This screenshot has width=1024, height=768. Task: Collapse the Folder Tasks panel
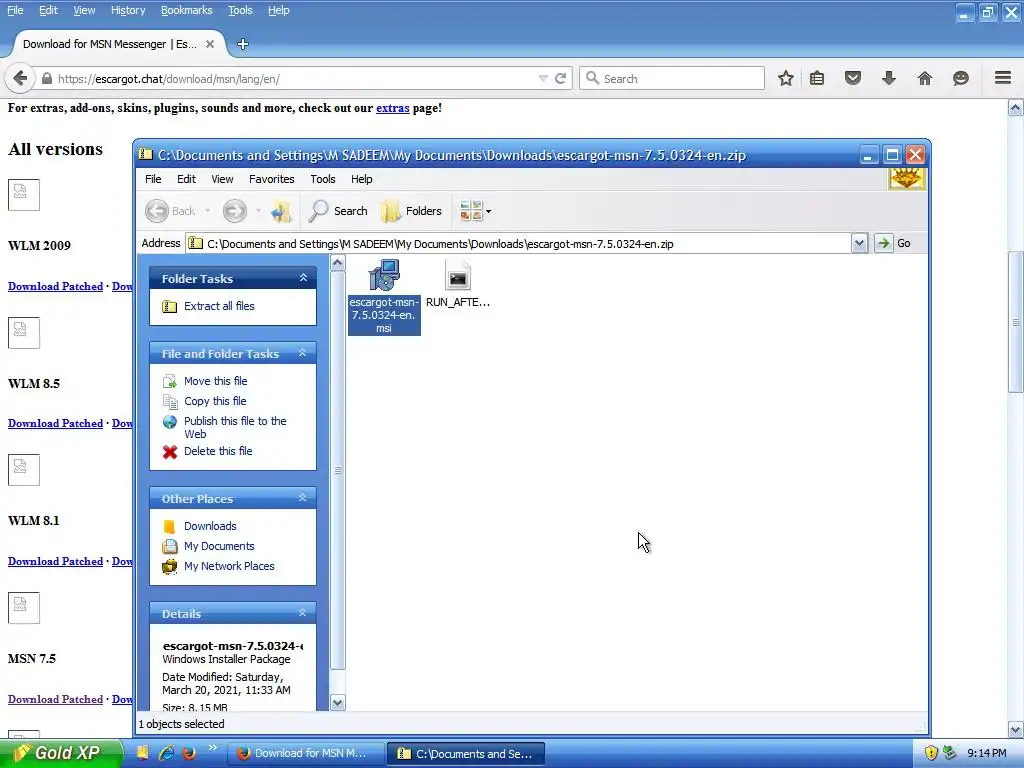(x=303, y=278)
